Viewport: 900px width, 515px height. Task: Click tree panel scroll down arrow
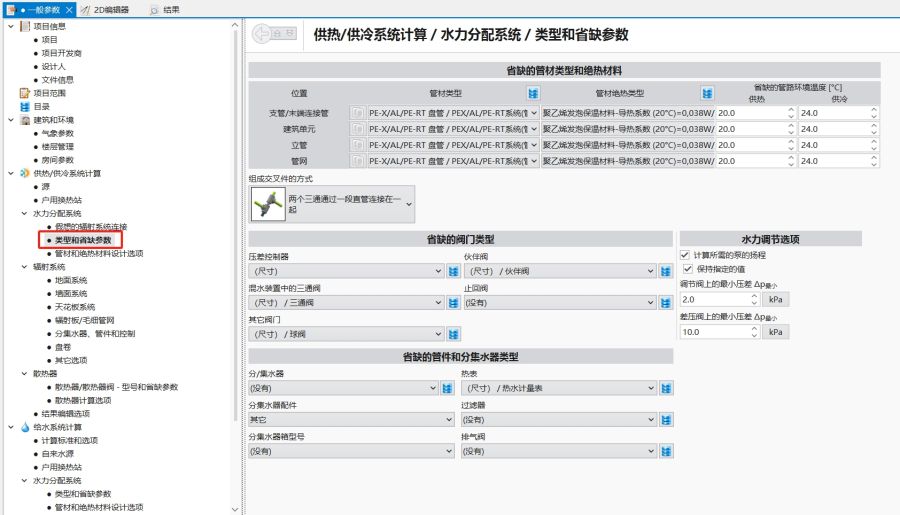point(235,509)
